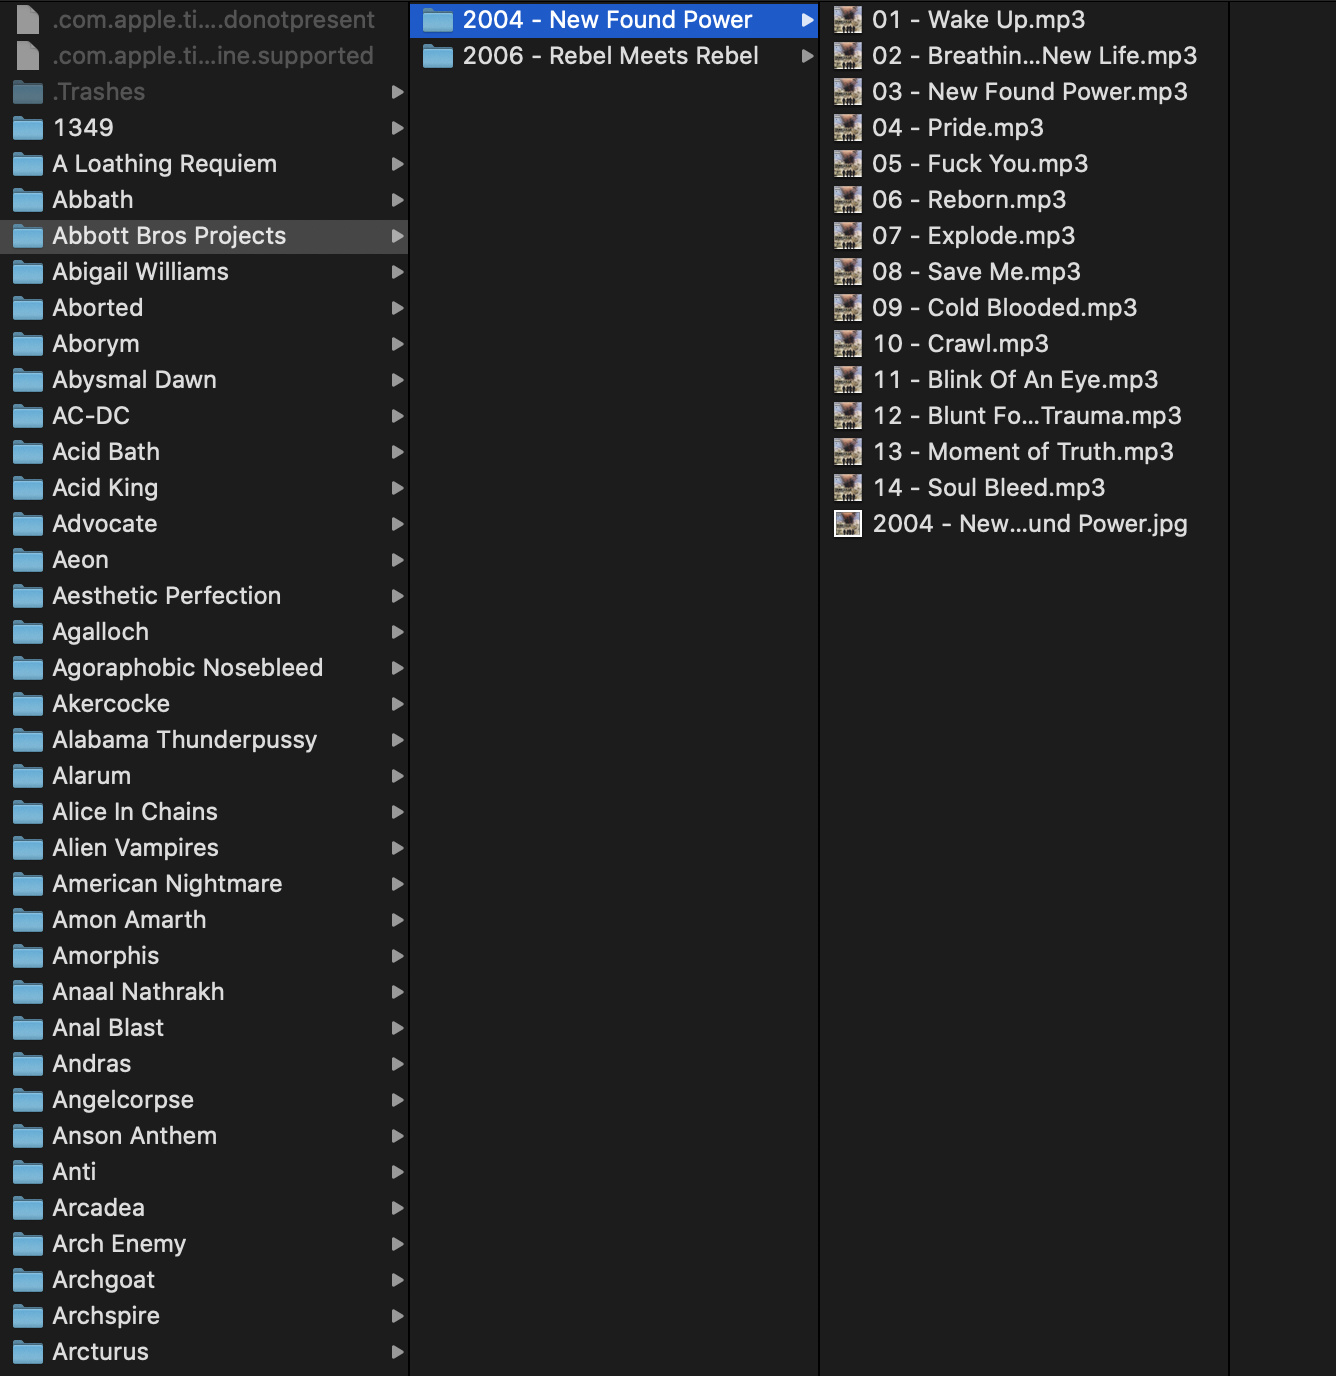The height and width of the screenshot is (1376, 1336).
Task: Click the Aborted folder icon
Action: point(28,308)
